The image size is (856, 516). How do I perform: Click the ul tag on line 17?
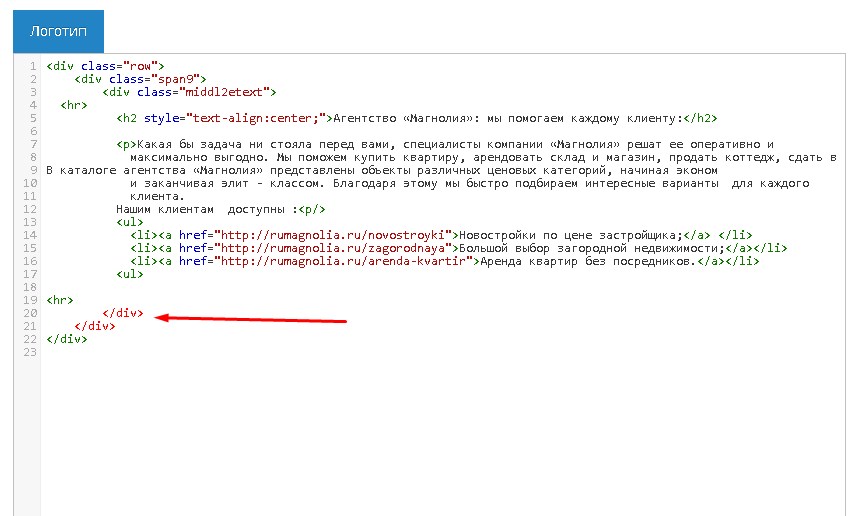[130, 274]
